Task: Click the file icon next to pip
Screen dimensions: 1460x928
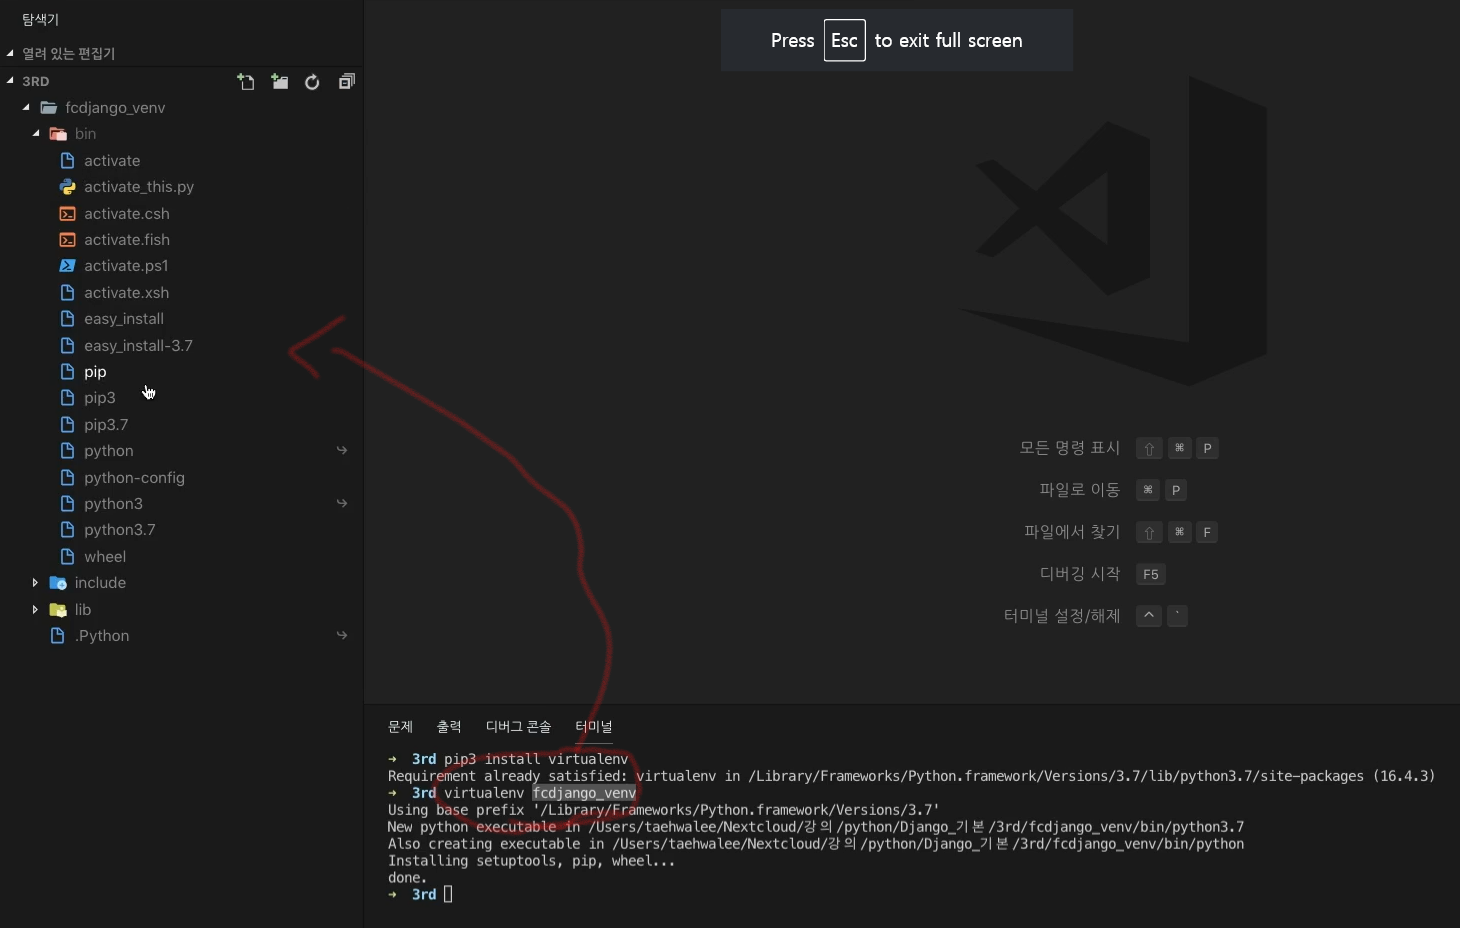Action: tap(67, 372)
